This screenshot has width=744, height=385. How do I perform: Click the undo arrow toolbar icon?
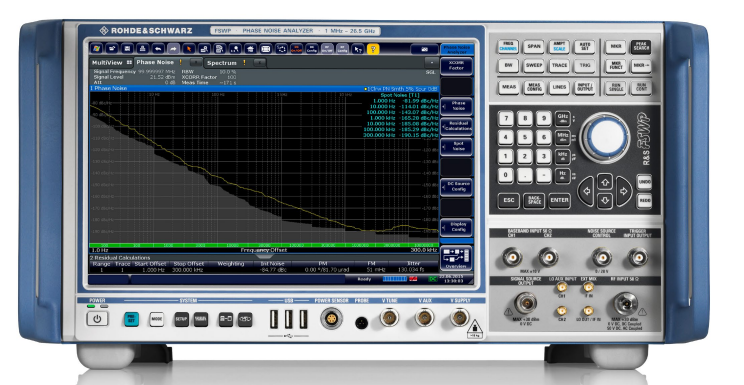tap(158, 48)
